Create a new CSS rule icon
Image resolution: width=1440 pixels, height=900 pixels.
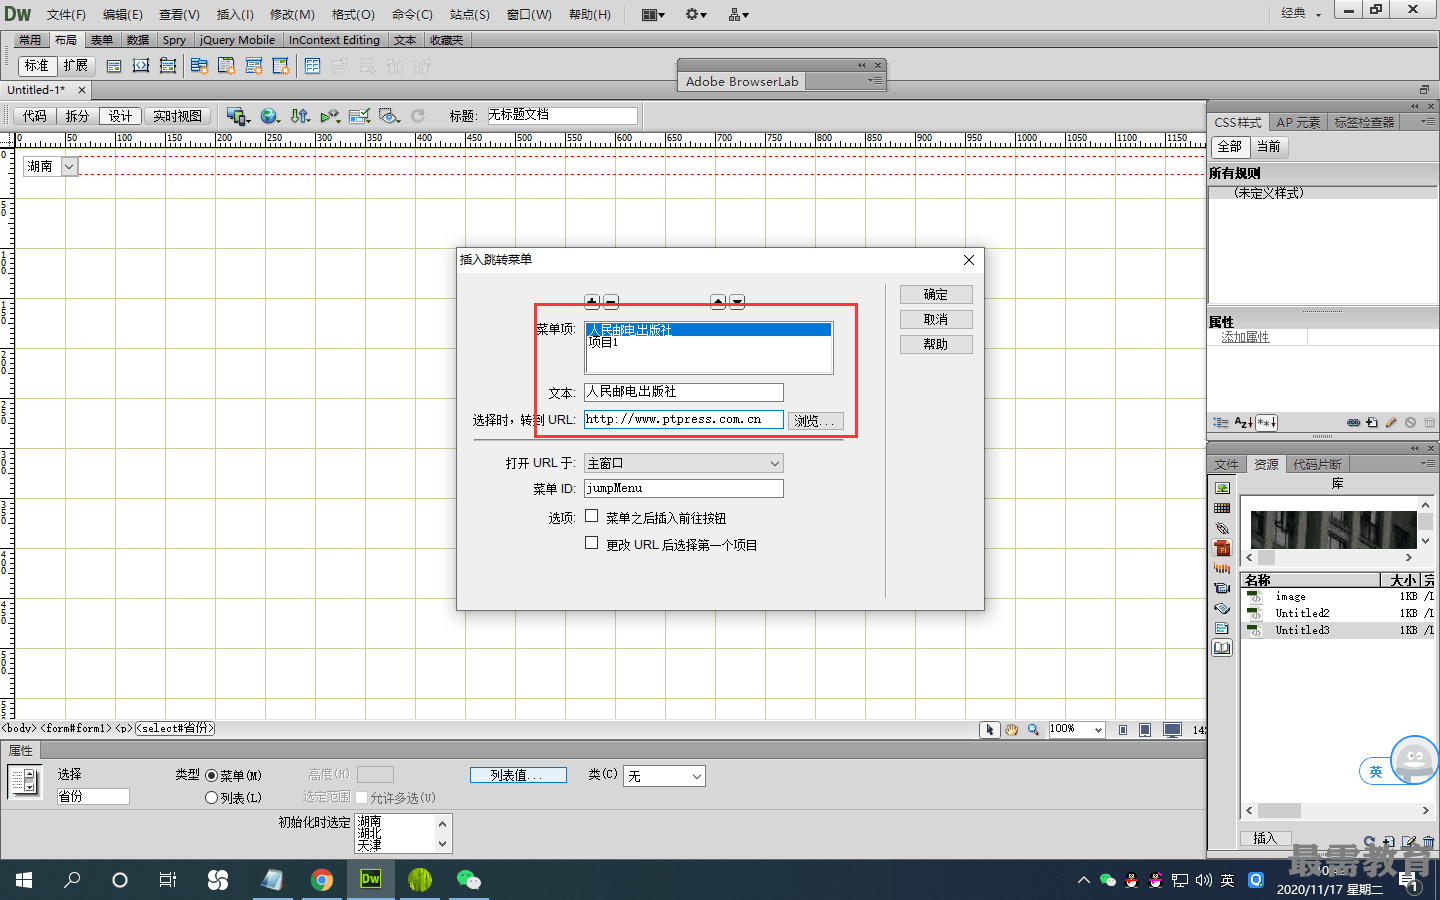pos(1372,423)
